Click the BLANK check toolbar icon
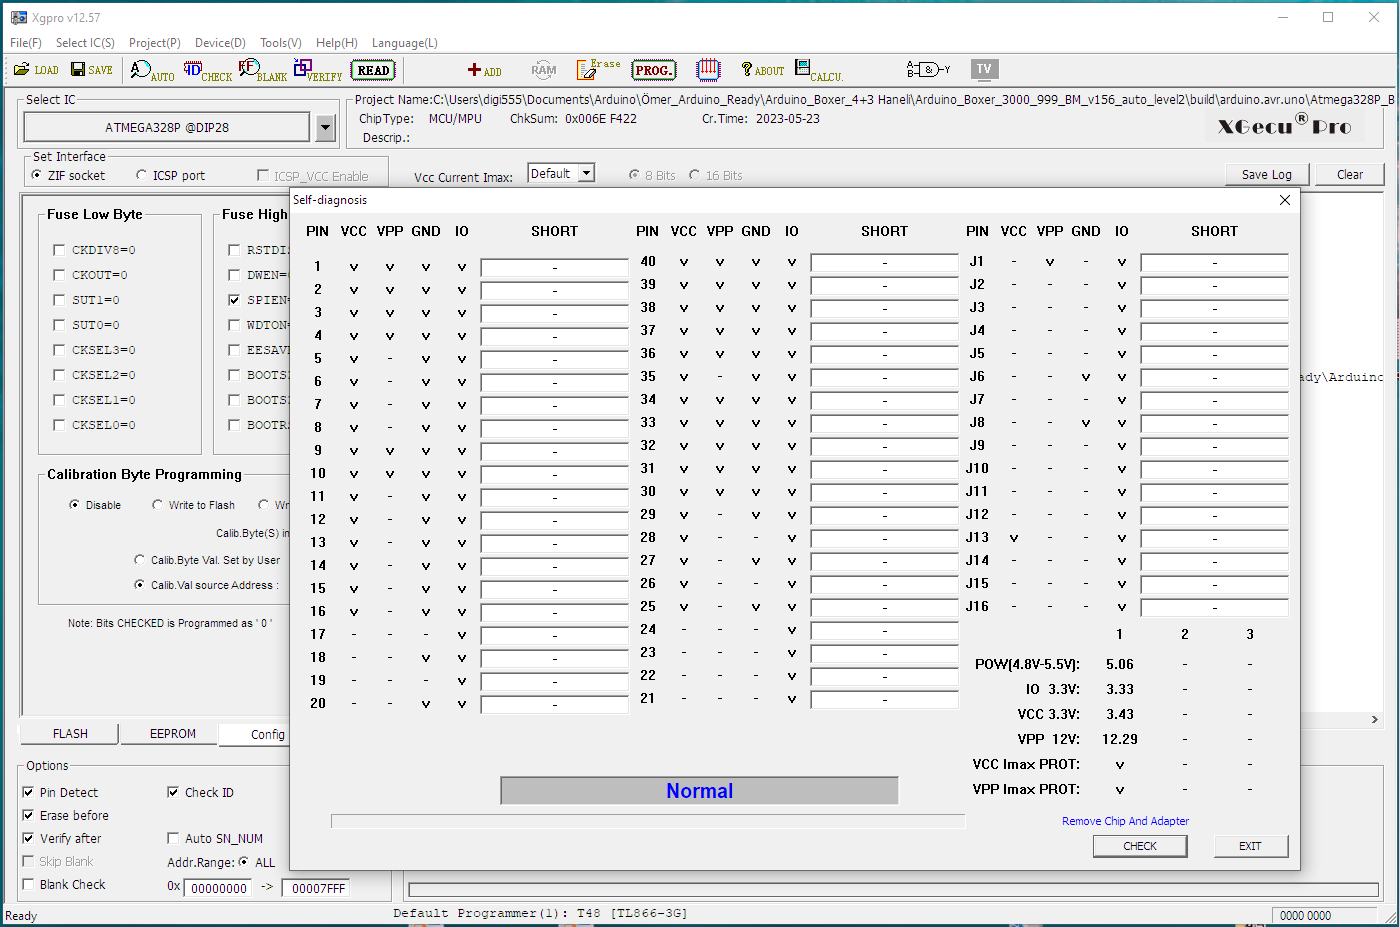This screenshot has width=1399, height=927. tap(262, 70)
